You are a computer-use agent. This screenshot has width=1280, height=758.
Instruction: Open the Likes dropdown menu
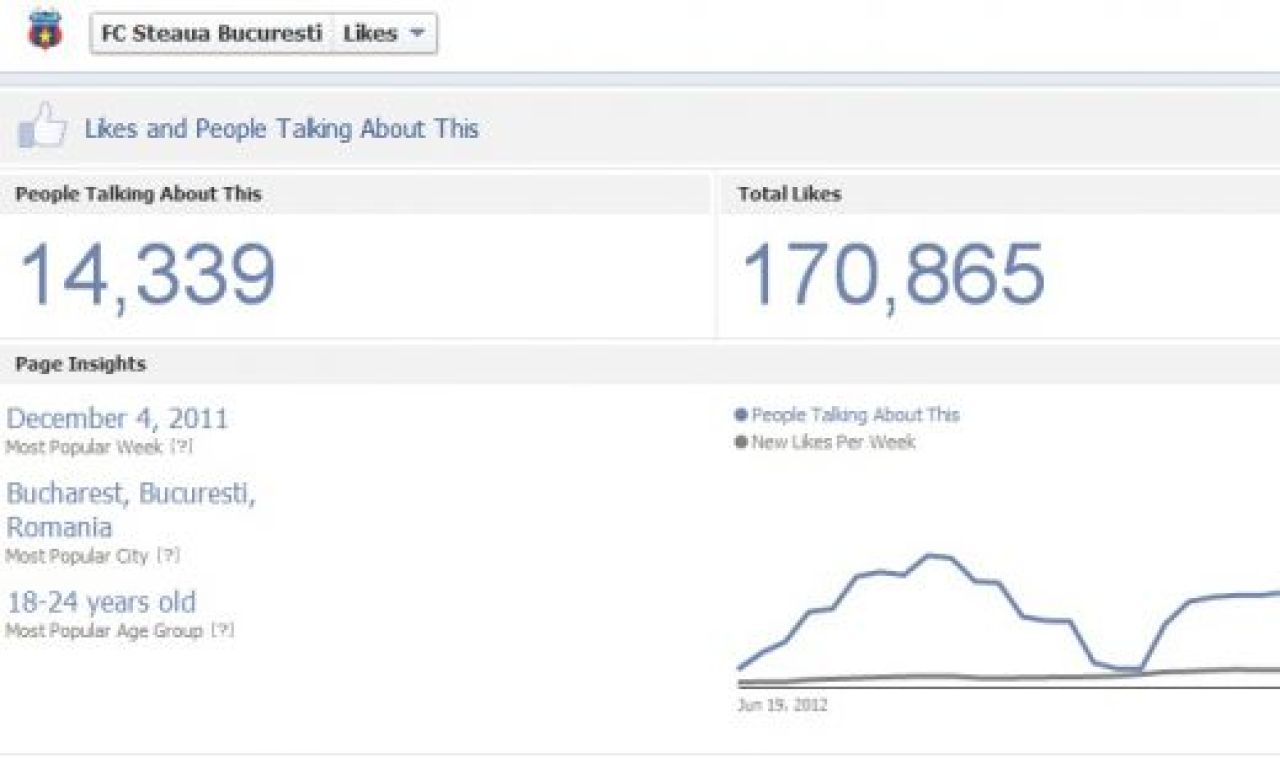tap(384, 33)
